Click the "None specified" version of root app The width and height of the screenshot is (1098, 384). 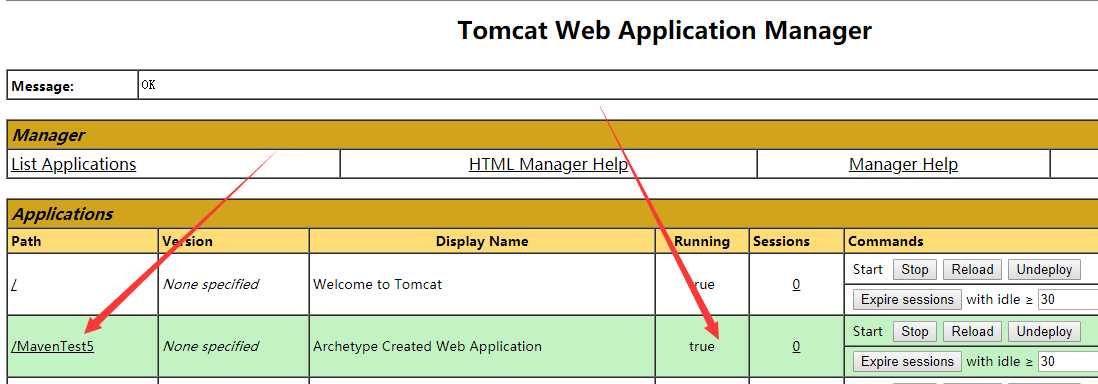(211, 284)
